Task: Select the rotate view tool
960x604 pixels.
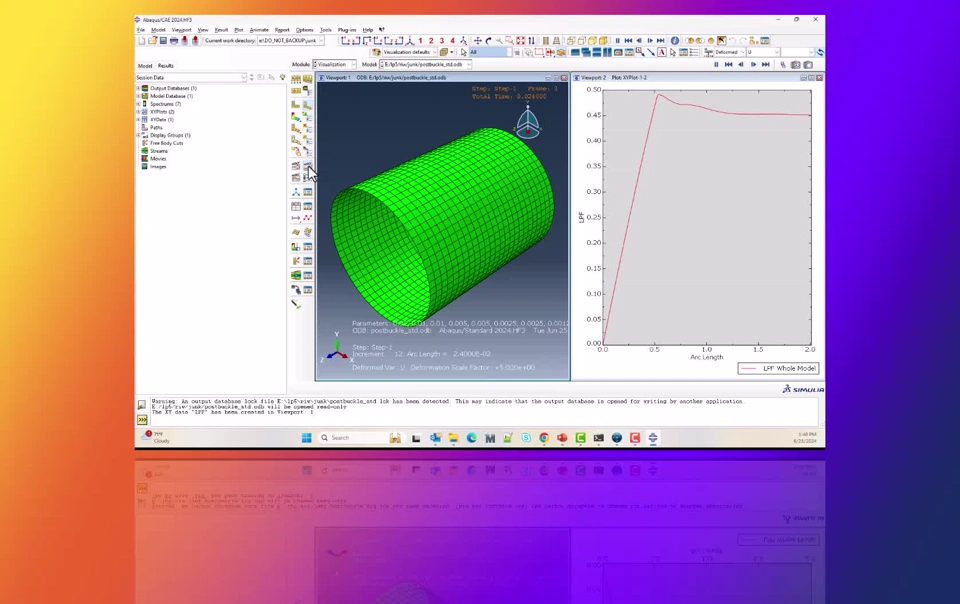Action: point(489,40)
